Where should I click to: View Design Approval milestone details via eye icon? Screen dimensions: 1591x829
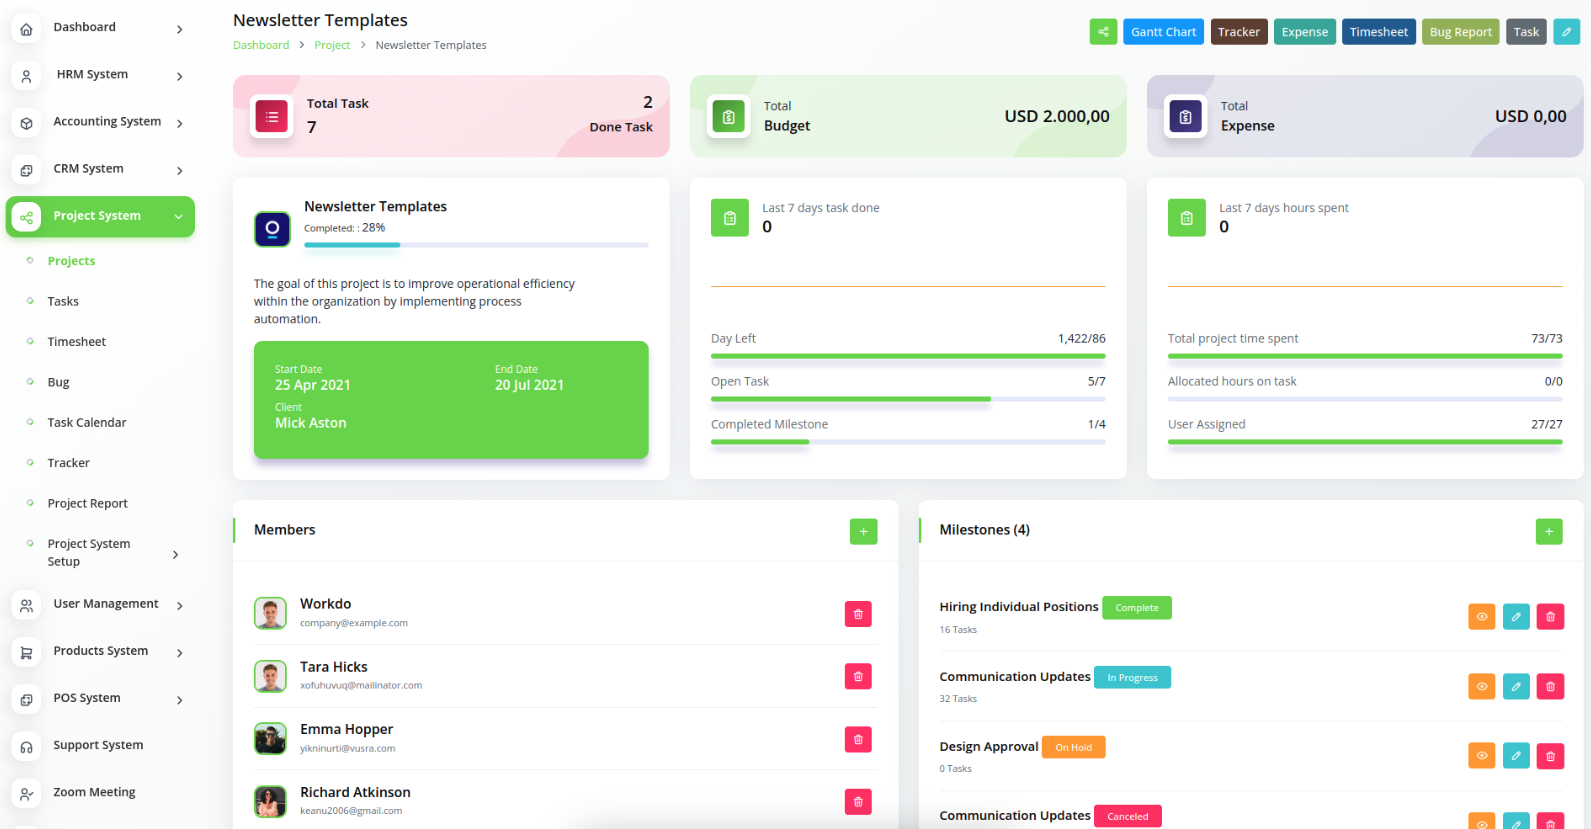coord(1481,756)
